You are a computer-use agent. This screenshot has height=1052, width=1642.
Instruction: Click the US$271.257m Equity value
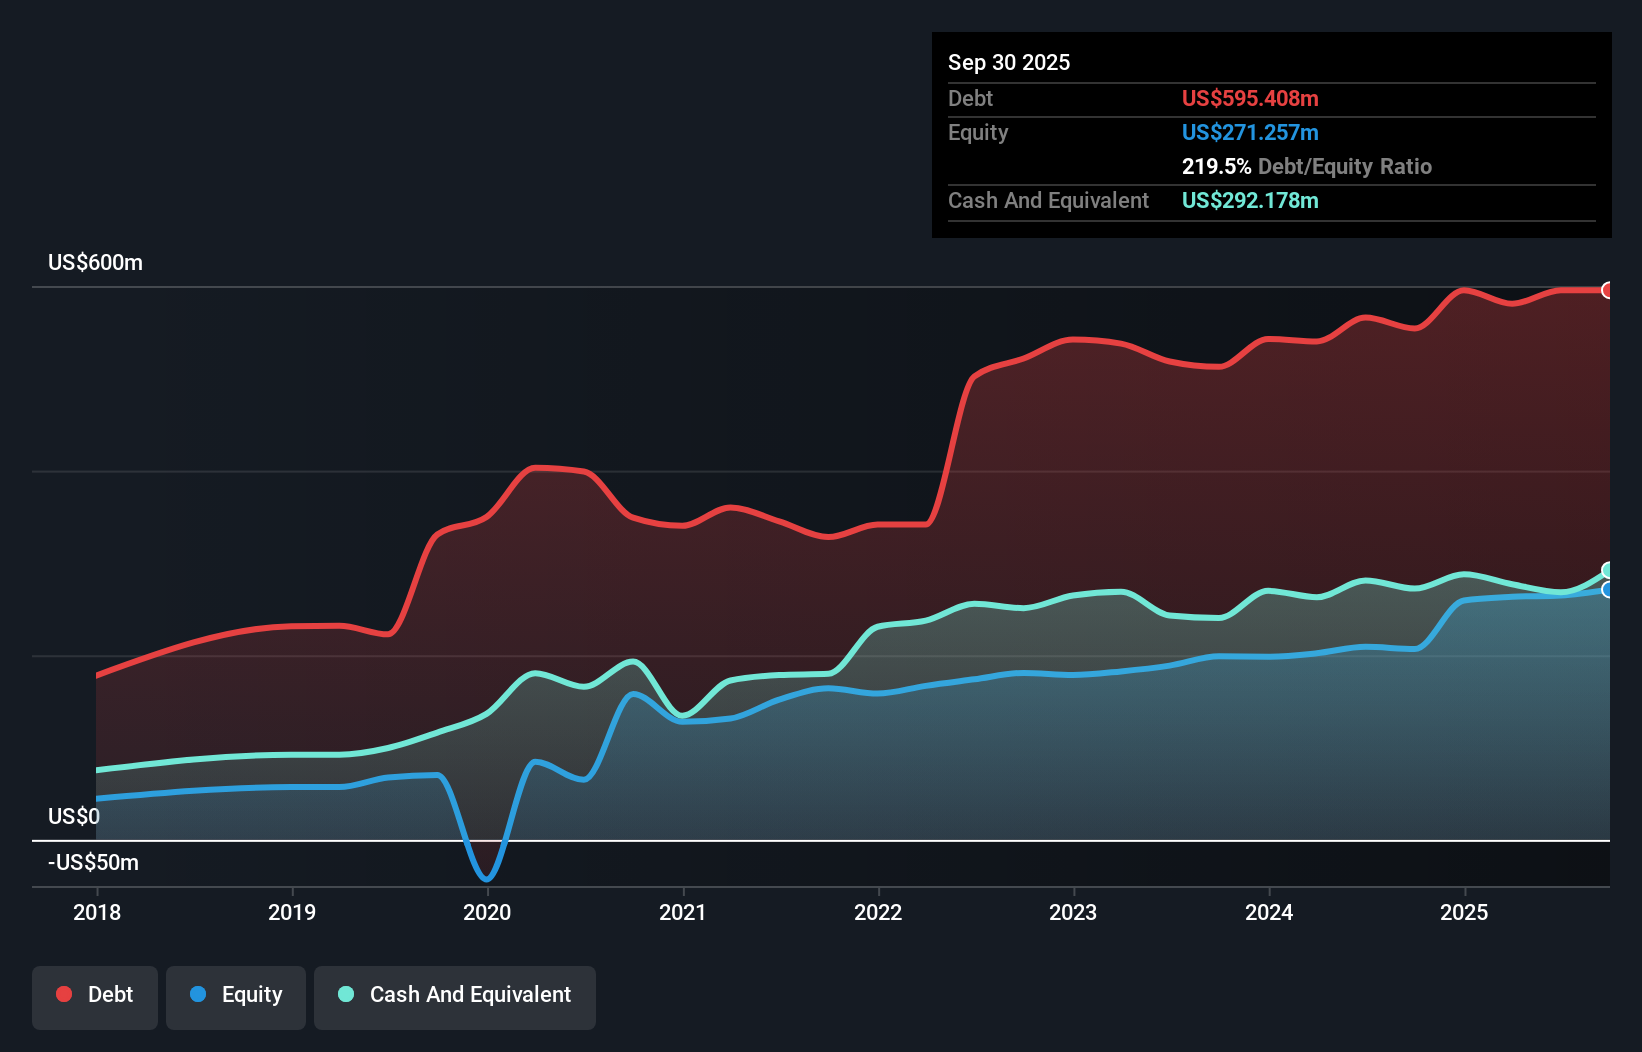[x=1249, y=132]
